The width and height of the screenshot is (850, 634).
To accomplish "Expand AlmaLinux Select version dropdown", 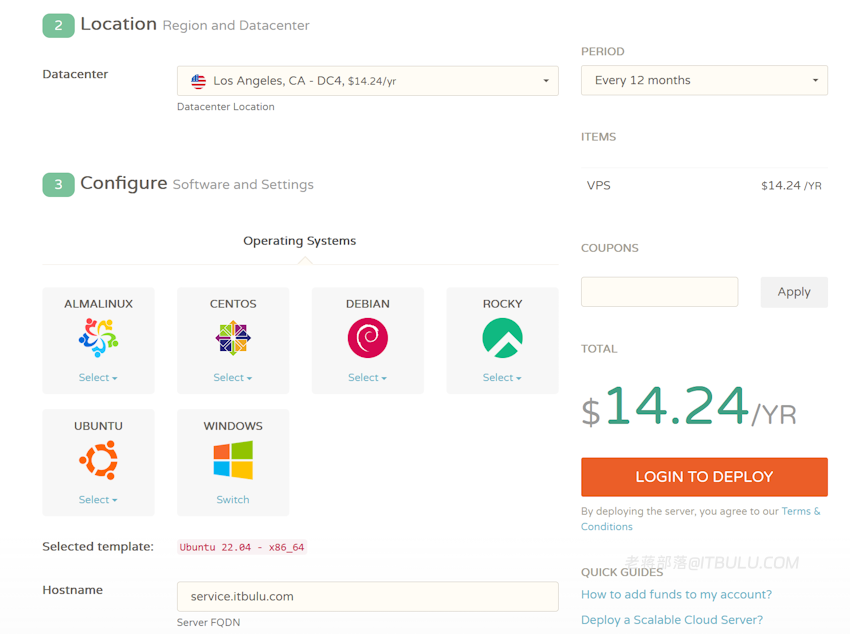I will click(x=98, y=378).
